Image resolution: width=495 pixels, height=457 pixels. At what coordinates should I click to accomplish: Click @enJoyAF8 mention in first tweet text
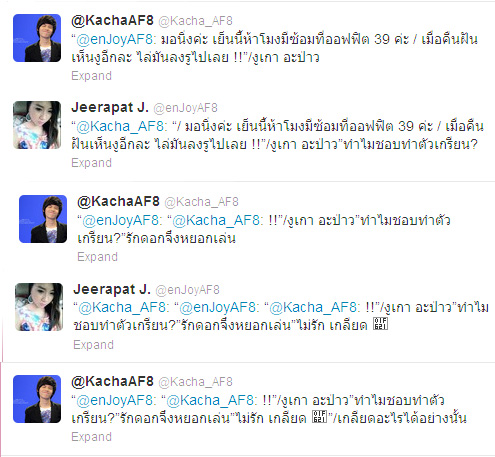[x=114, y=39]
